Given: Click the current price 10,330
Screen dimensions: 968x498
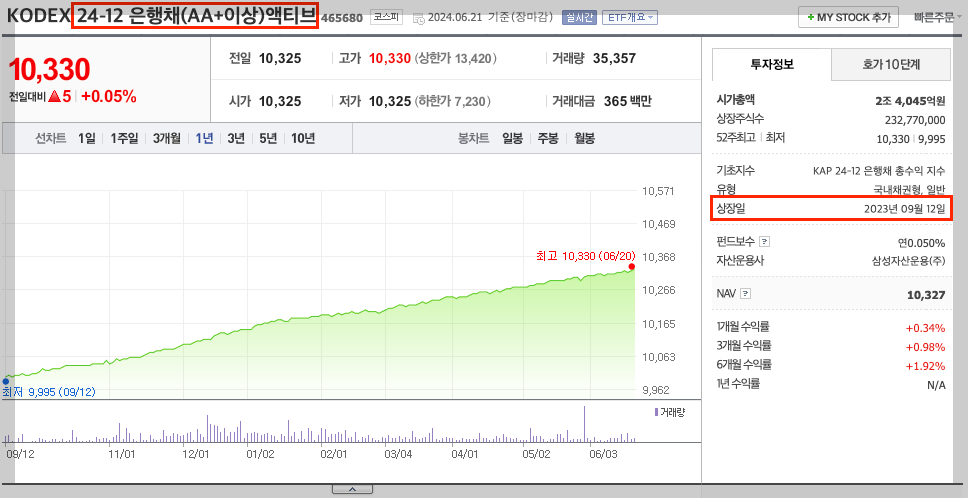Looking at the screenshot, I should 49,69.
